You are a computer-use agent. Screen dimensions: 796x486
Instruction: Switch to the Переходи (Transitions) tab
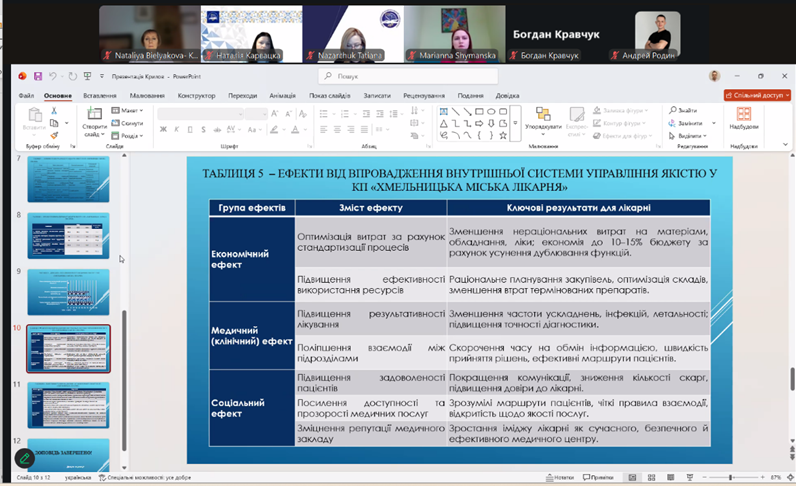point(242,96)
